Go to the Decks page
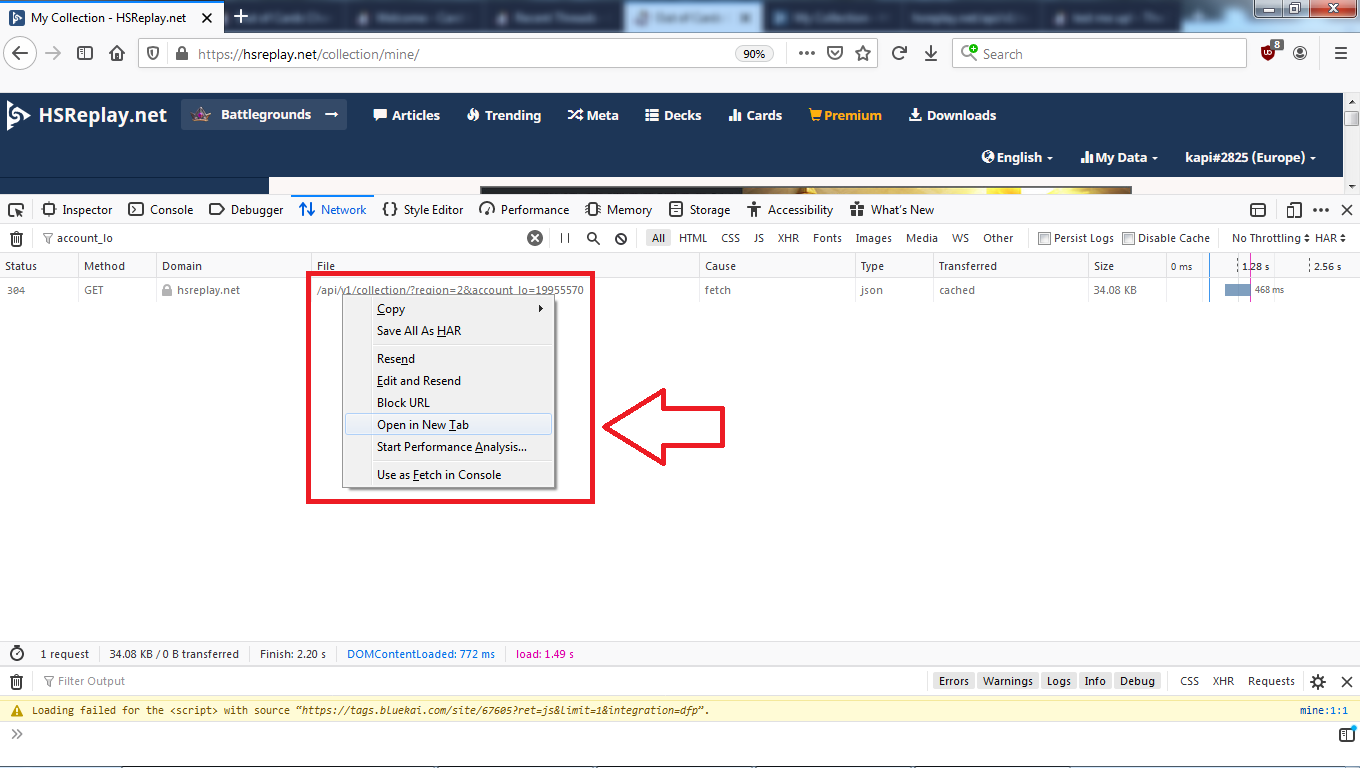 673,115
